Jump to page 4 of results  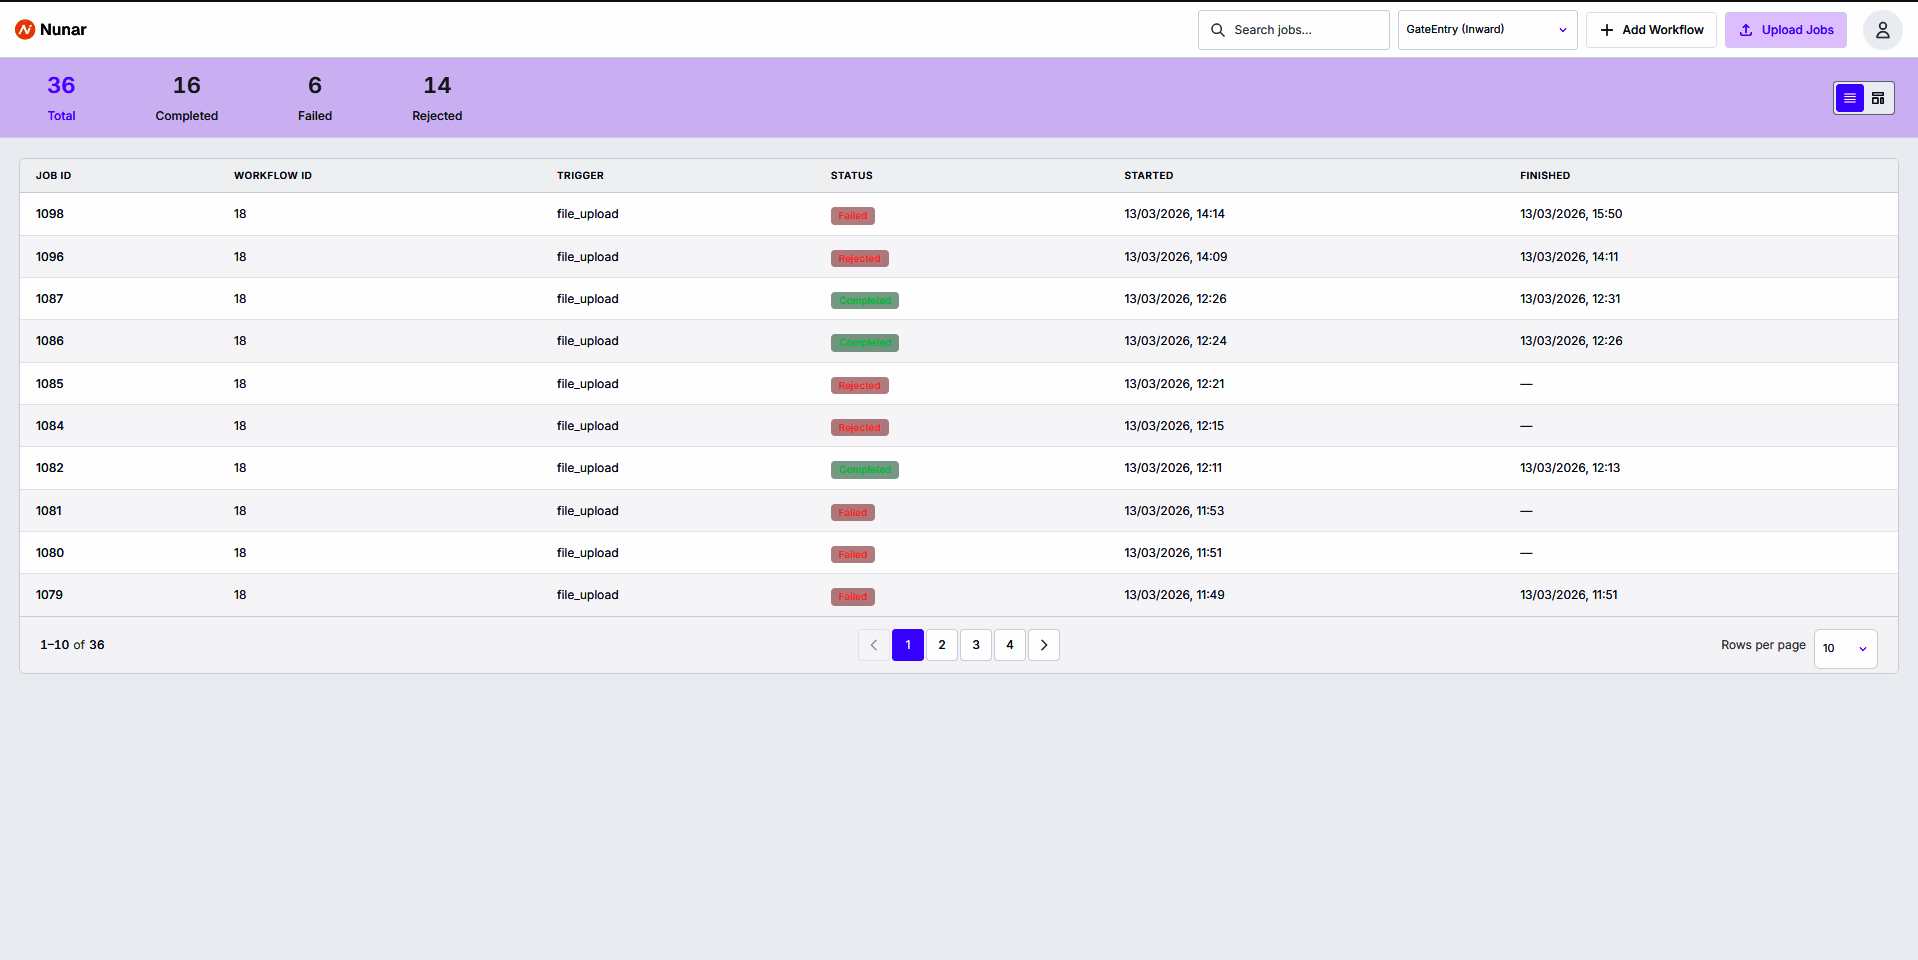(1010, 645)
